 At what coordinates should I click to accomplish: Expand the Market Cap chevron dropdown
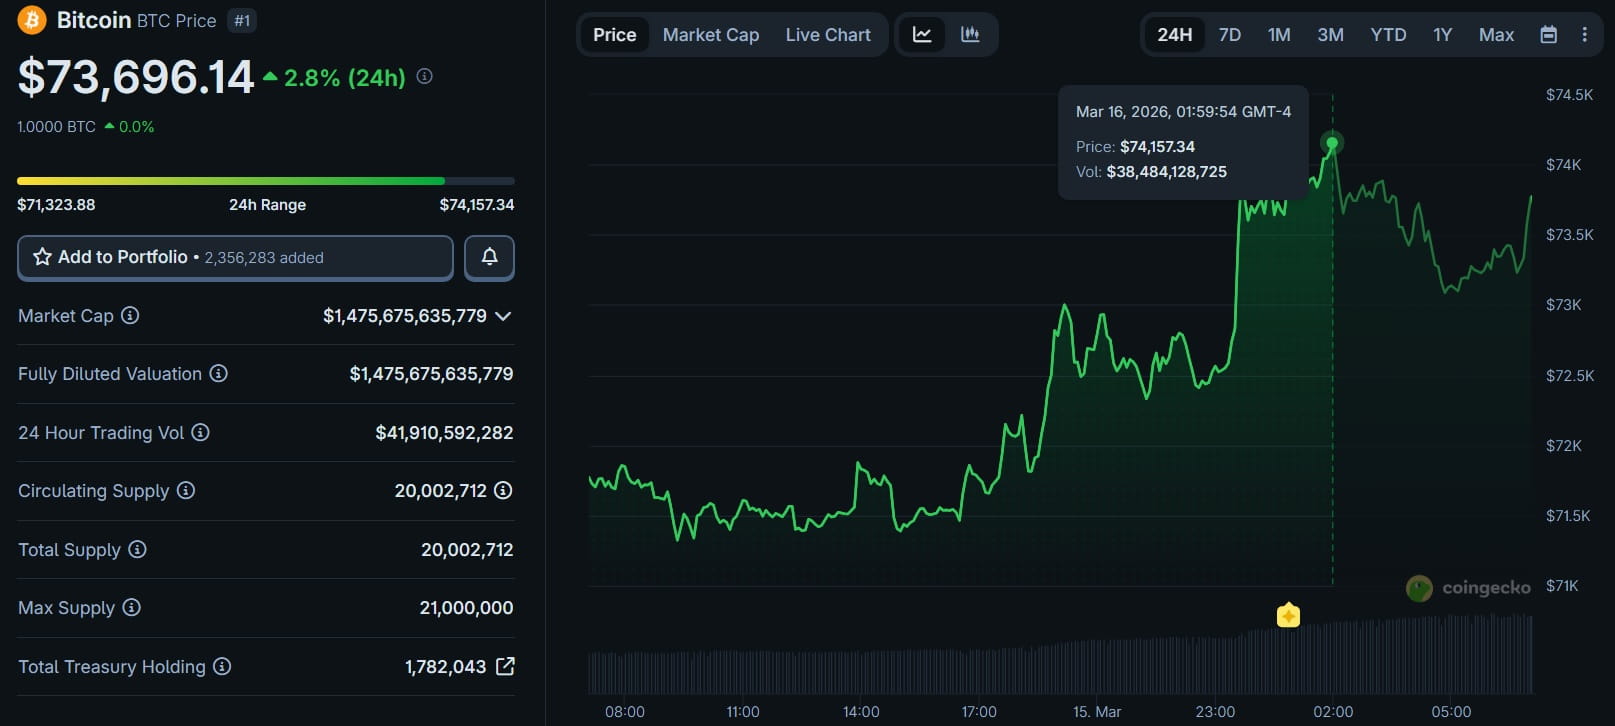(x=503, y=316)
